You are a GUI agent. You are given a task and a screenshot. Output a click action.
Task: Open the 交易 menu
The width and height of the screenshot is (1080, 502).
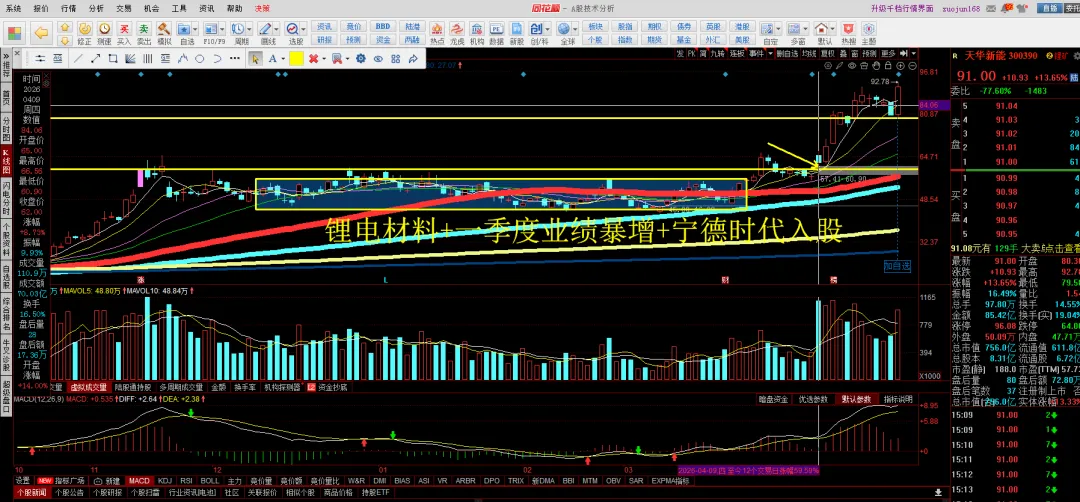click(124, 8)
